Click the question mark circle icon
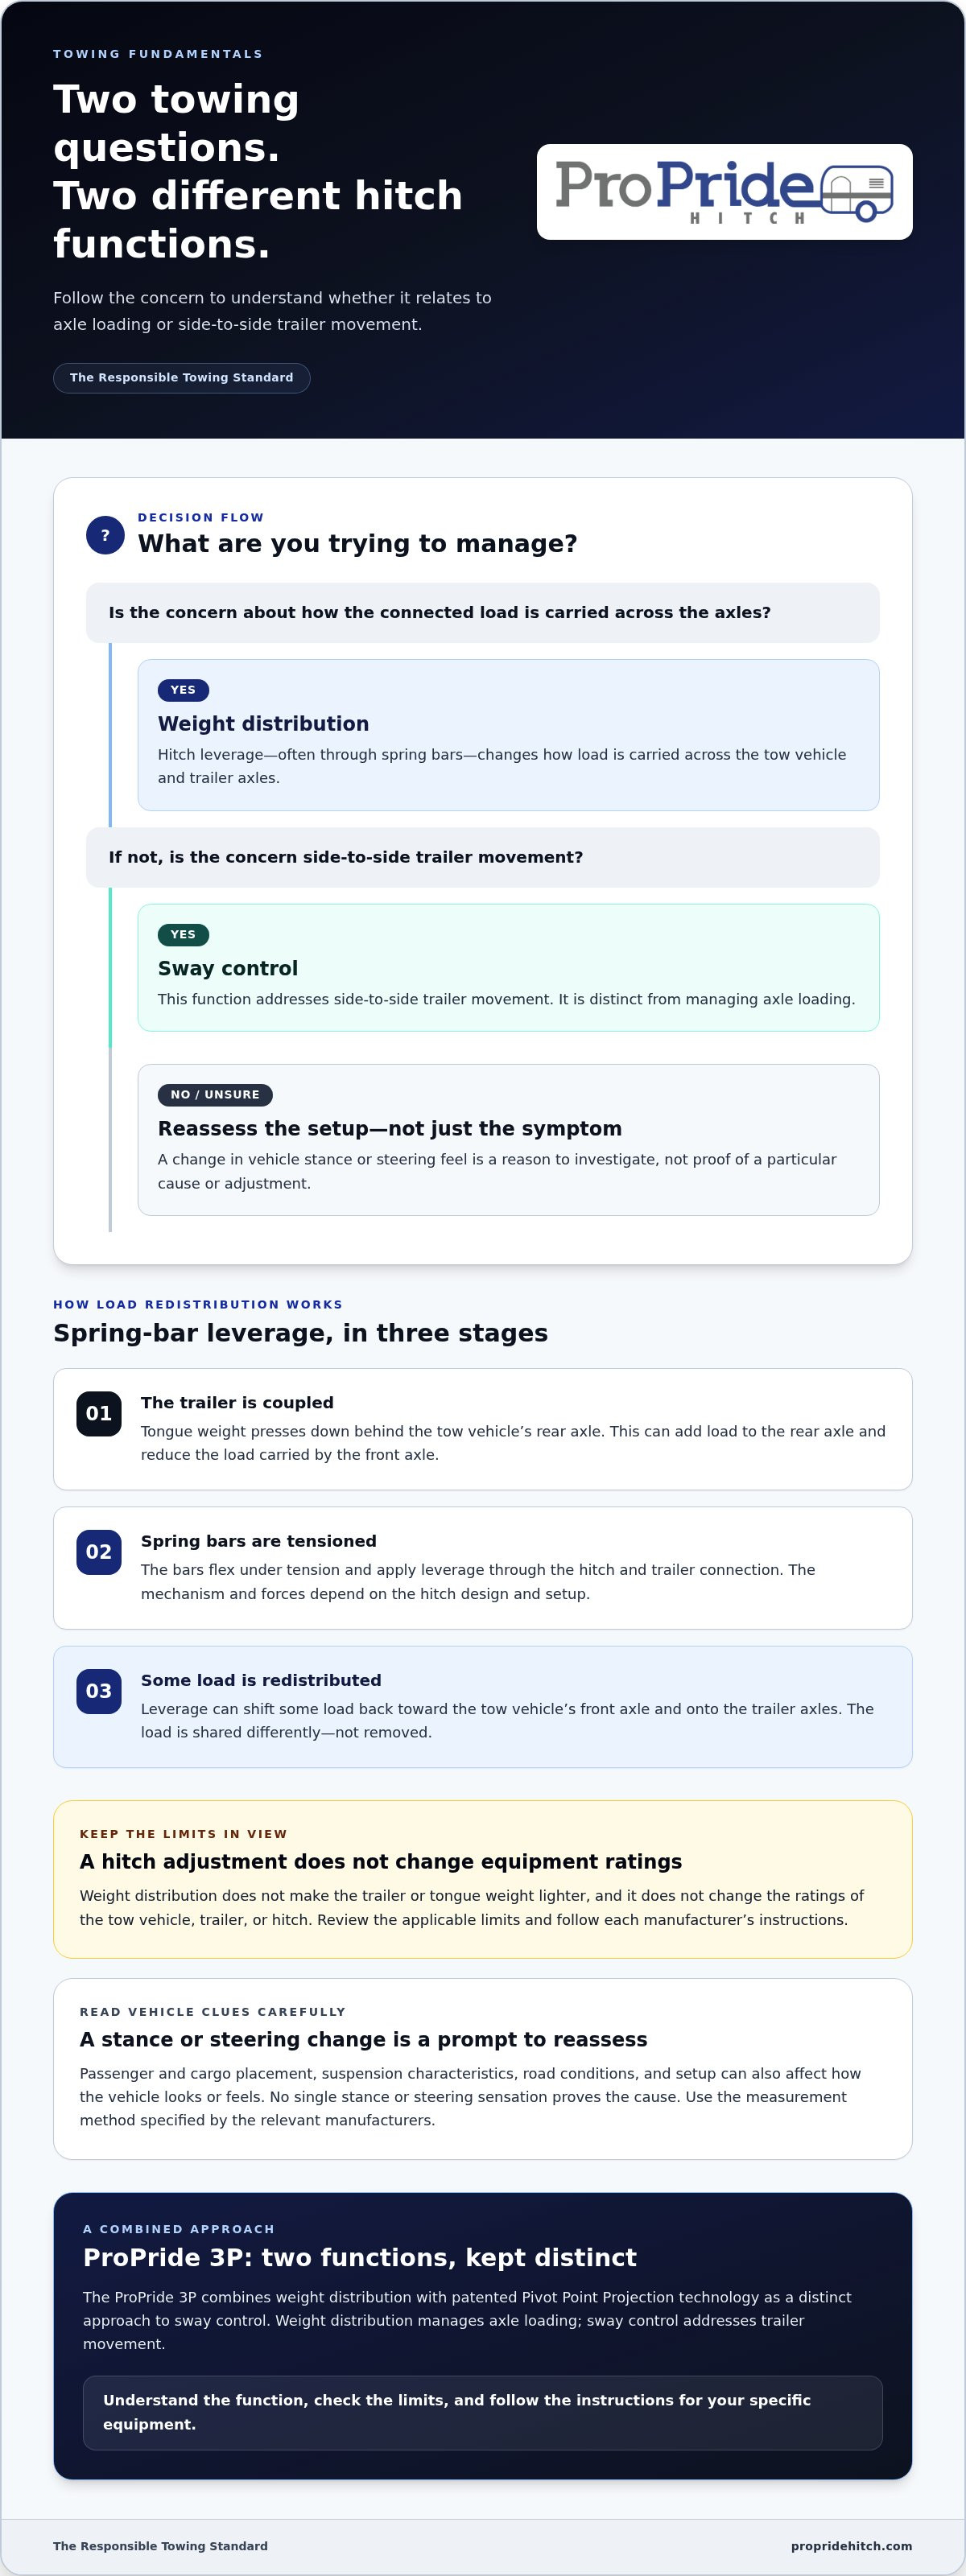 coord(105,535)
